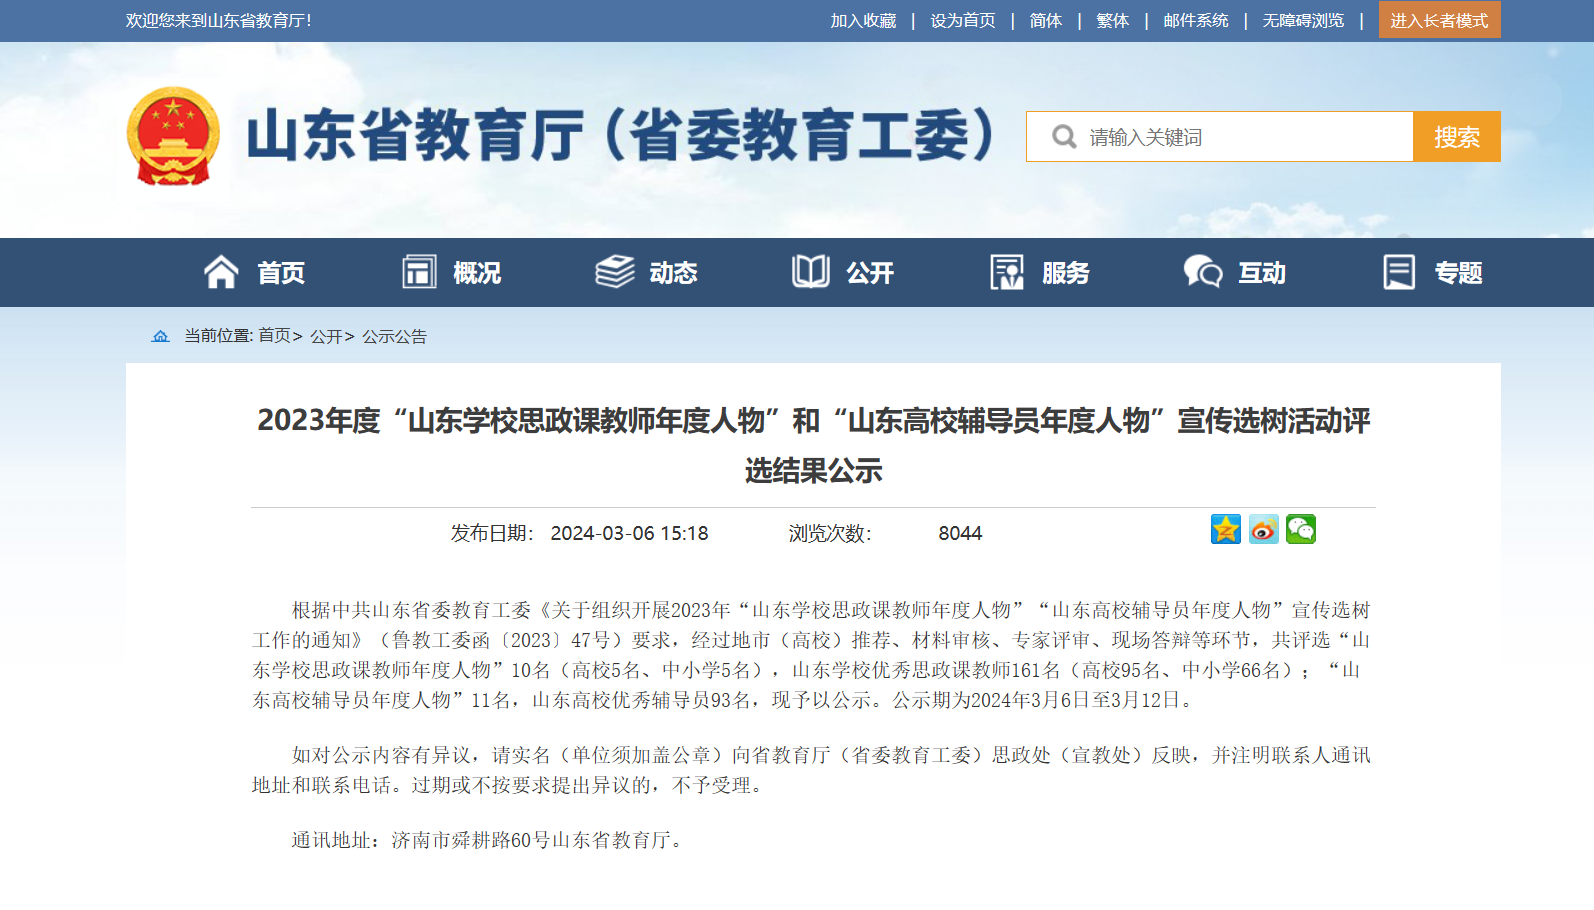Share the article via WeChat icon

(1300, 529)
